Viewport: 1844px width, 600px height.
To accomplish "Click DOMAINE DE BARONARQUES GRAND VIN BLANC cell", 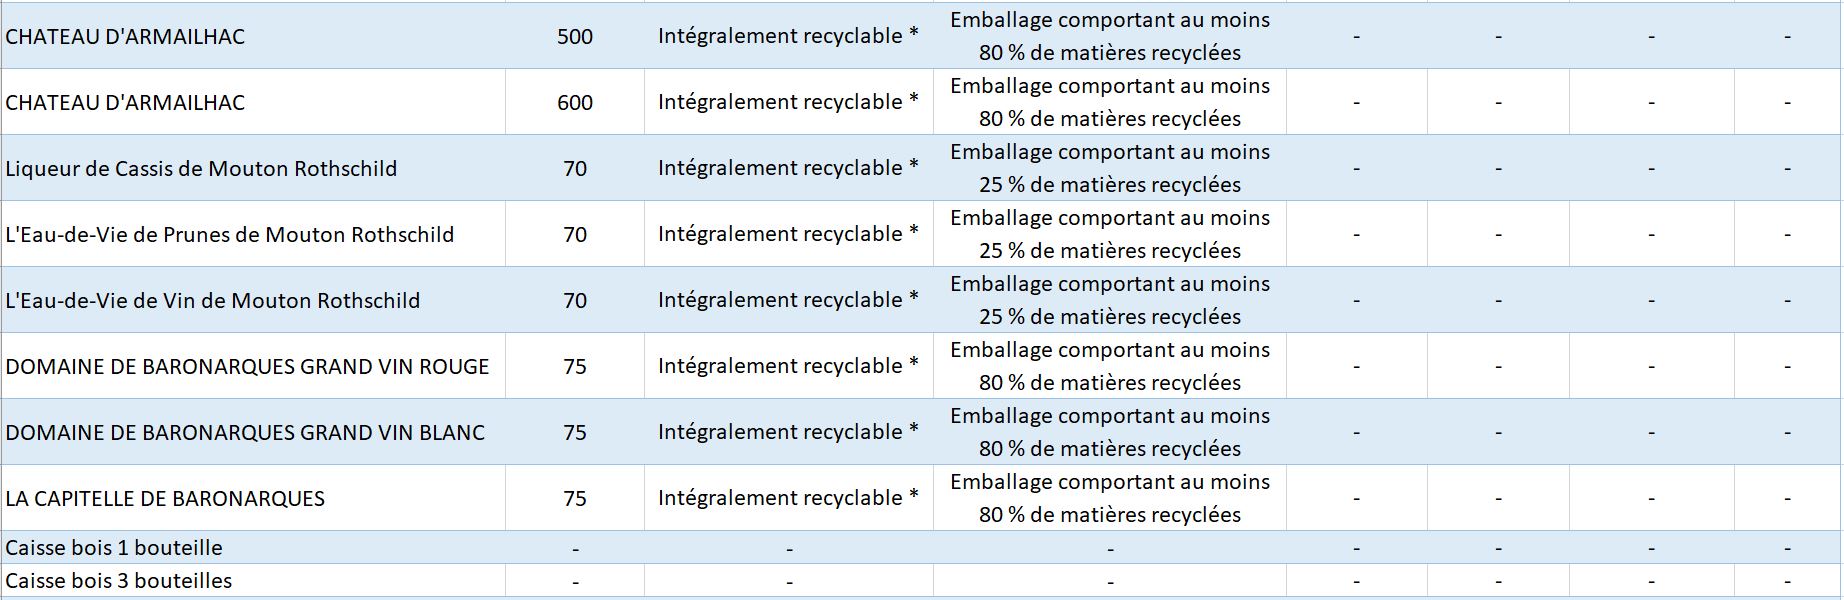I will (x=253, y=432).
